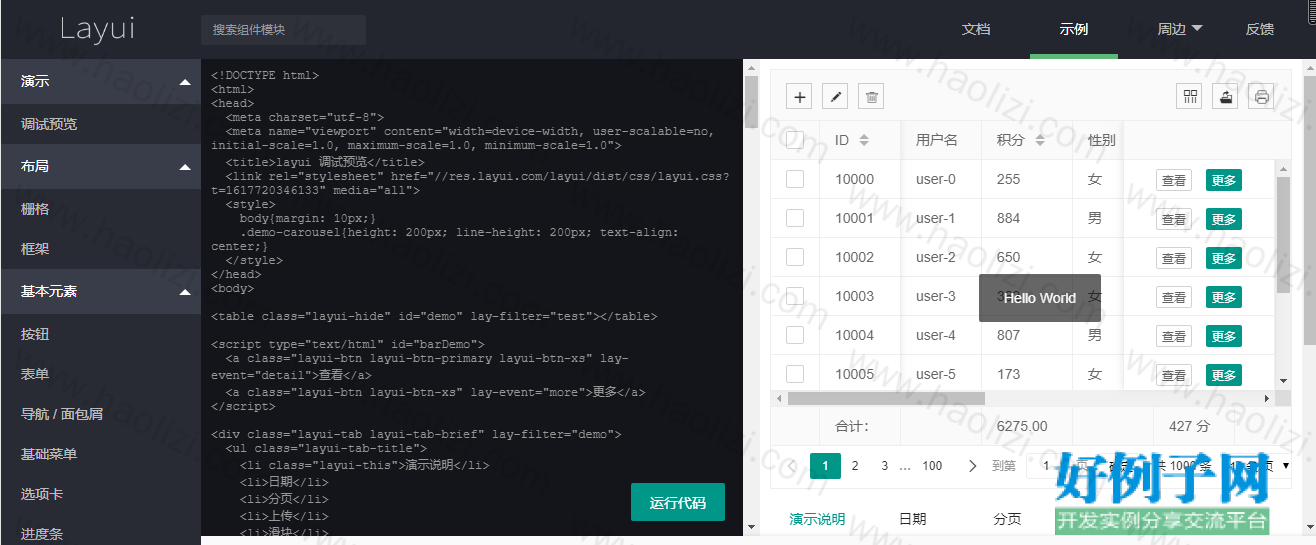The image size is (1316, 545).
Task: Toggle the select-all checkbox in table header
Action: click(x=795, y=140)
